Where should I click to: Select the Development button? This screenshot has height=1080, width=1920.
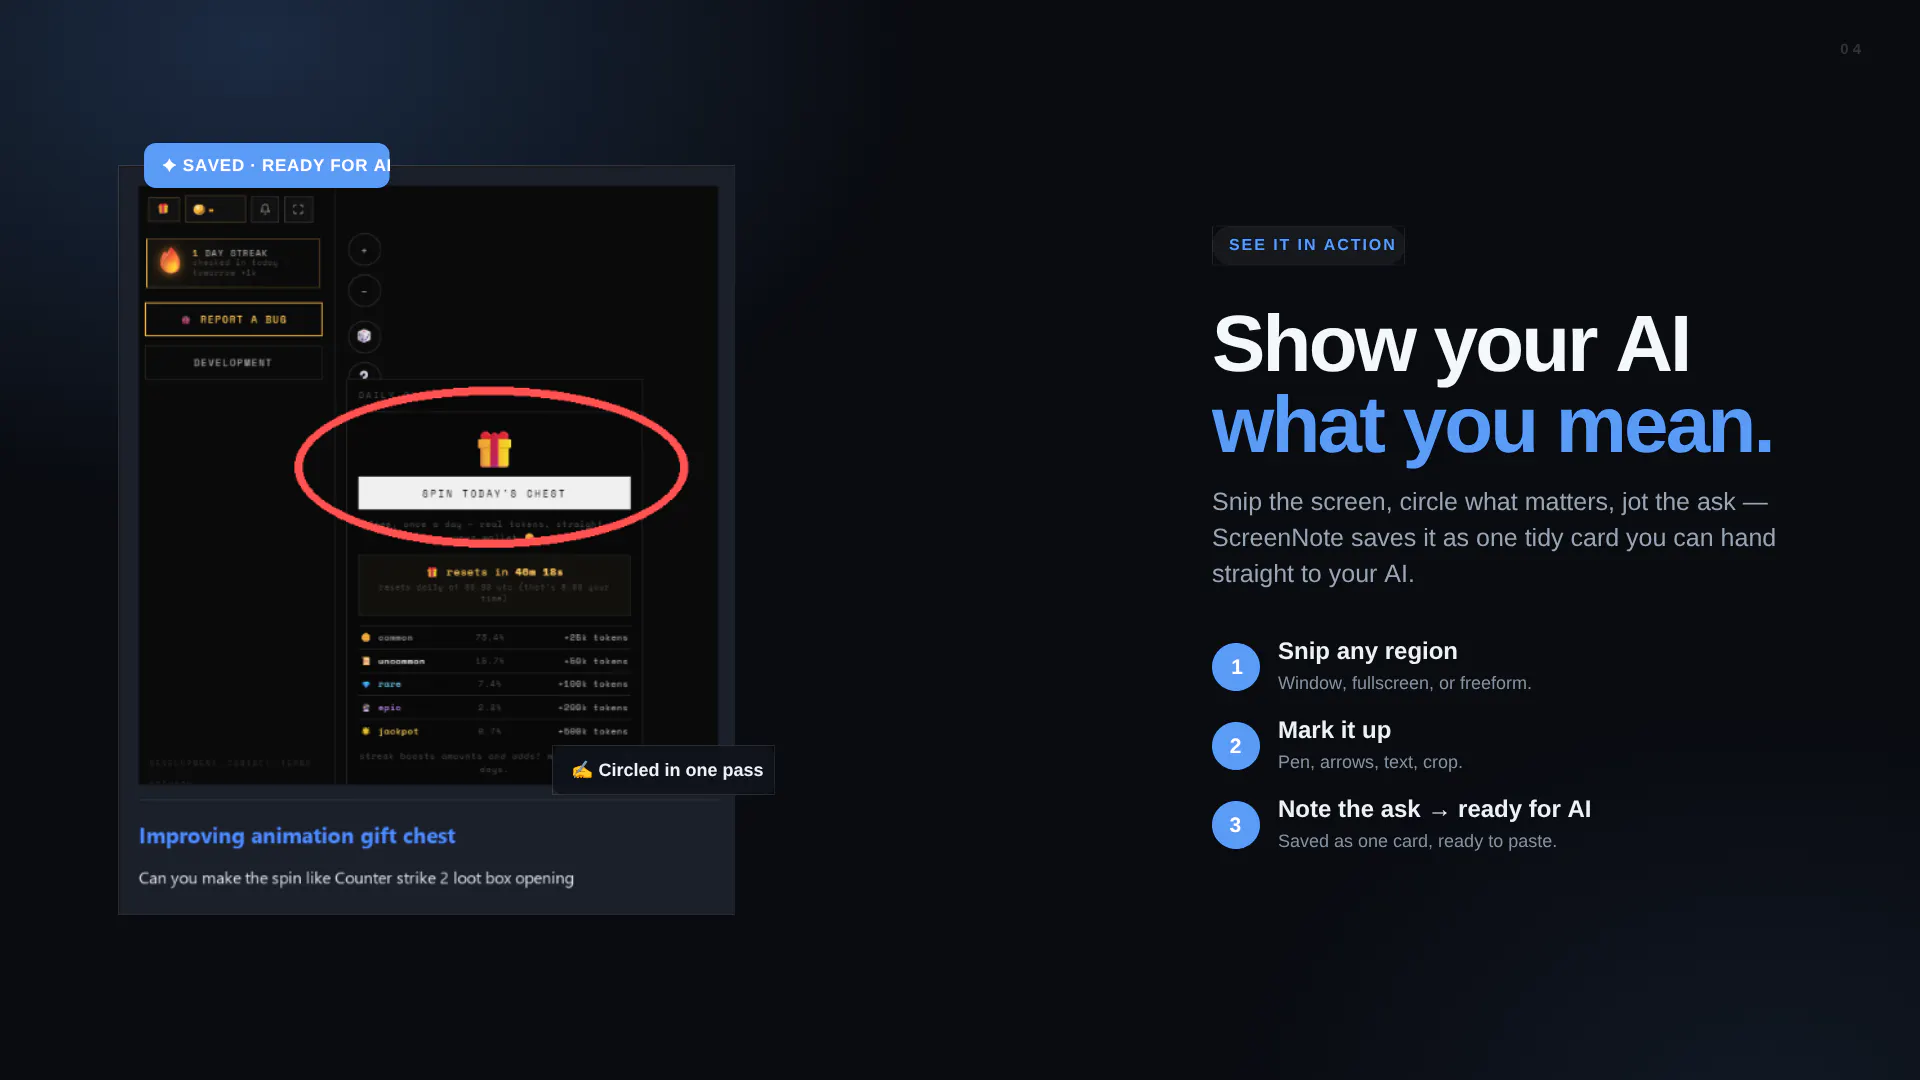[234, 362]
